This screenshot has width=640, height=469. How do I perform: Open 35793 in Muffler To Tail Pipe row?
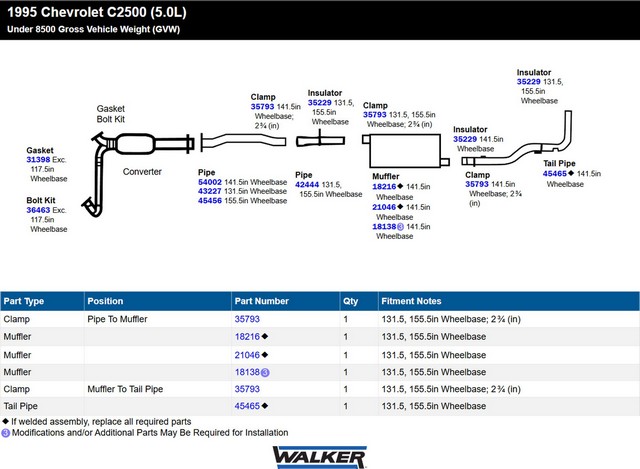(x=247, y=389)
